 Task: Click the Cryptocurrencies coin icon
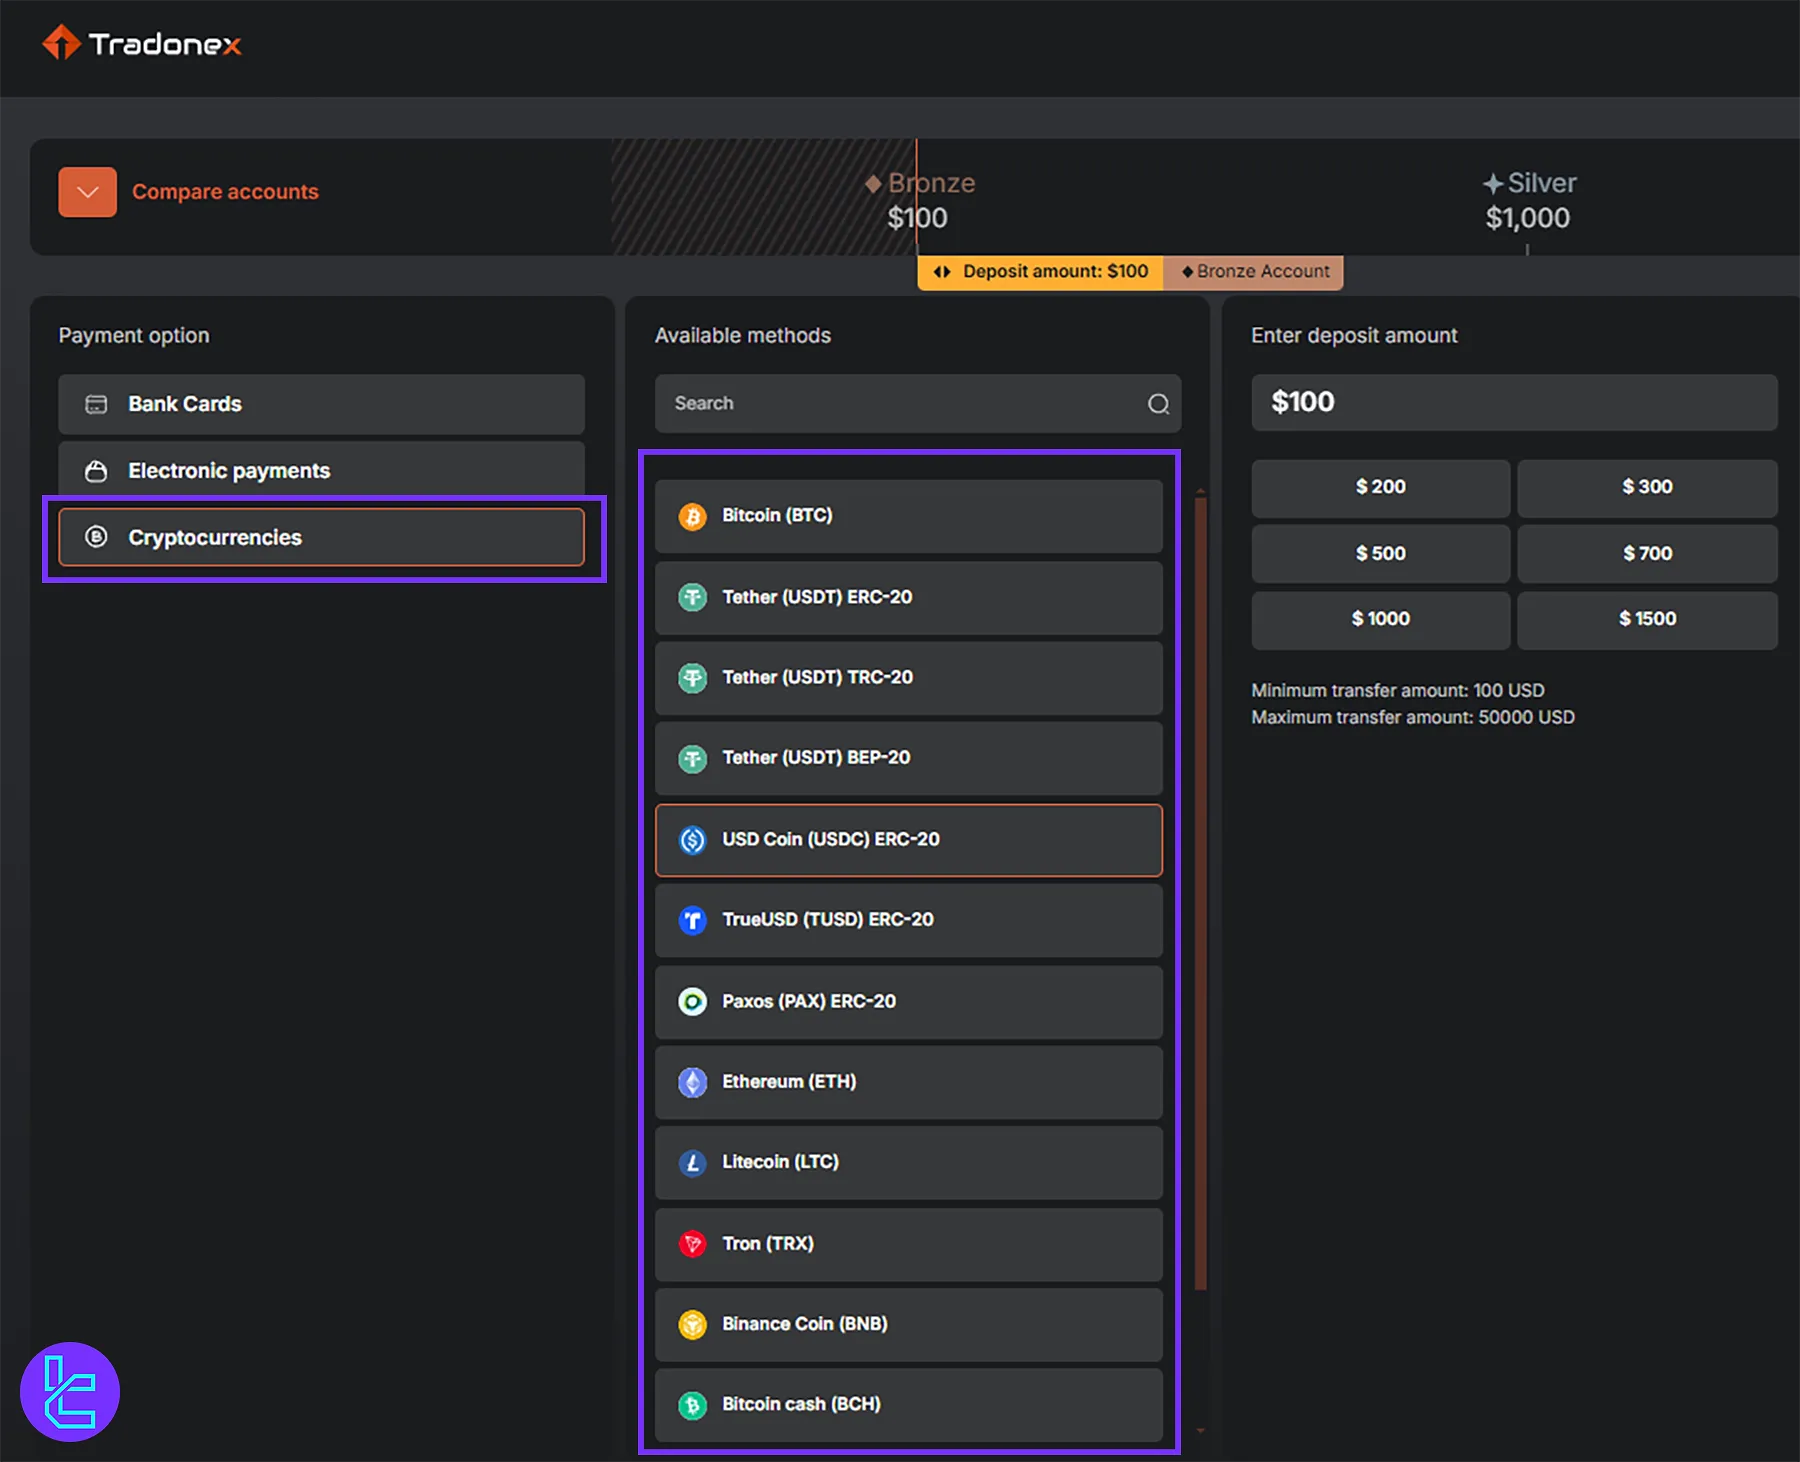(x=96, y=537)
